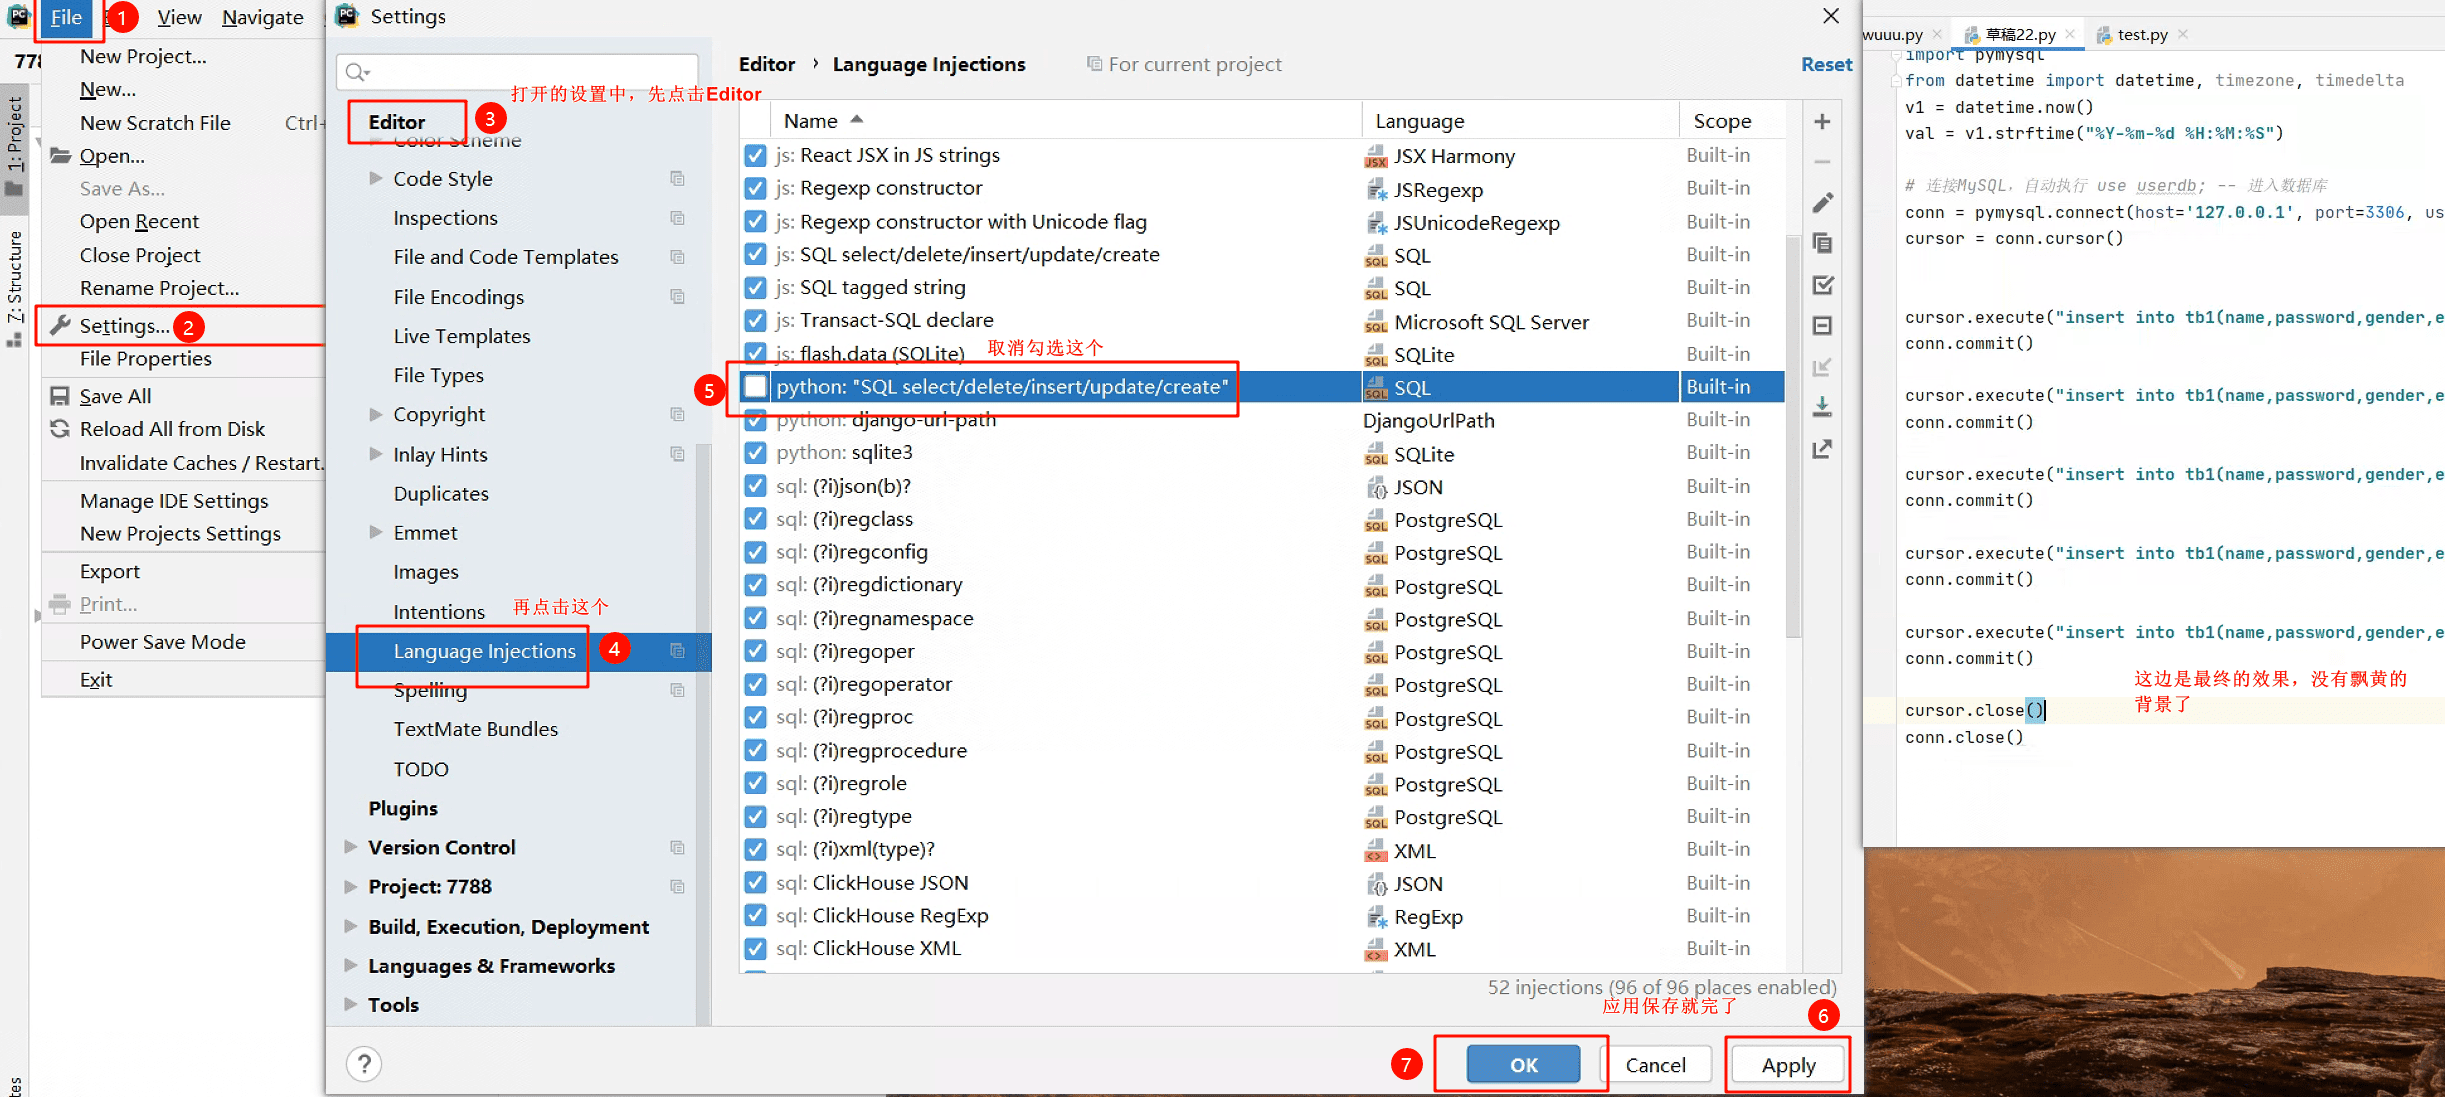This screenshot has width=2445, height=1097.
Task: Uncheck js: Regexp constructor injection
Action: click(755, 188)
